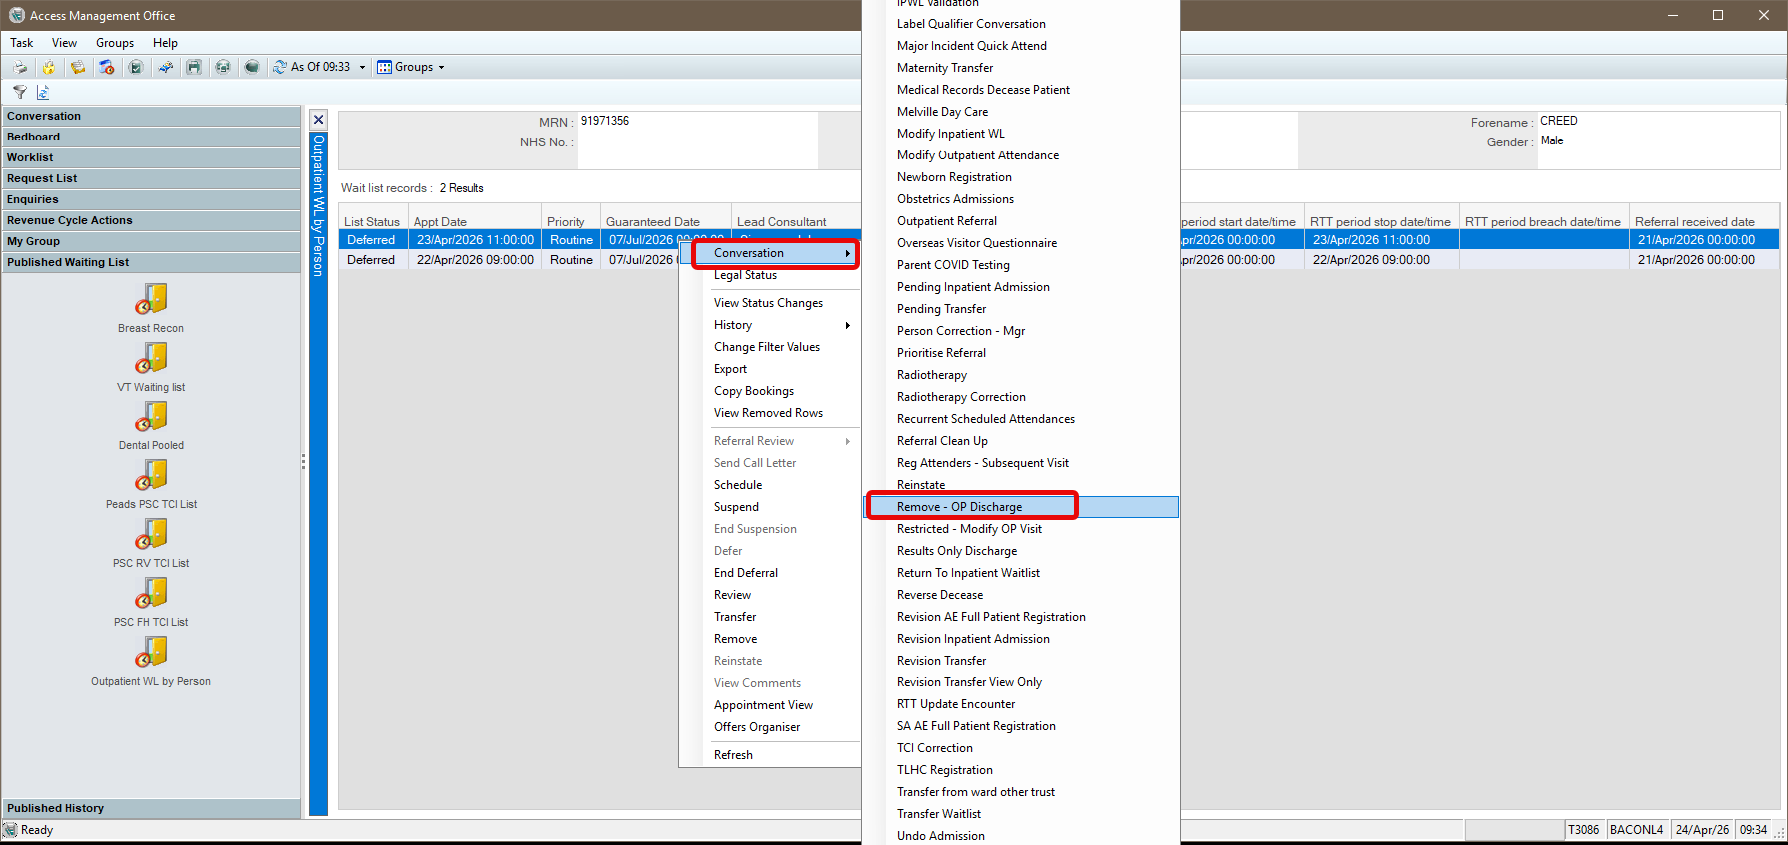The width and height of the screenshot is (1788, 845).
Task: Open the VT Waiting list icon
Action: [151, 358]
